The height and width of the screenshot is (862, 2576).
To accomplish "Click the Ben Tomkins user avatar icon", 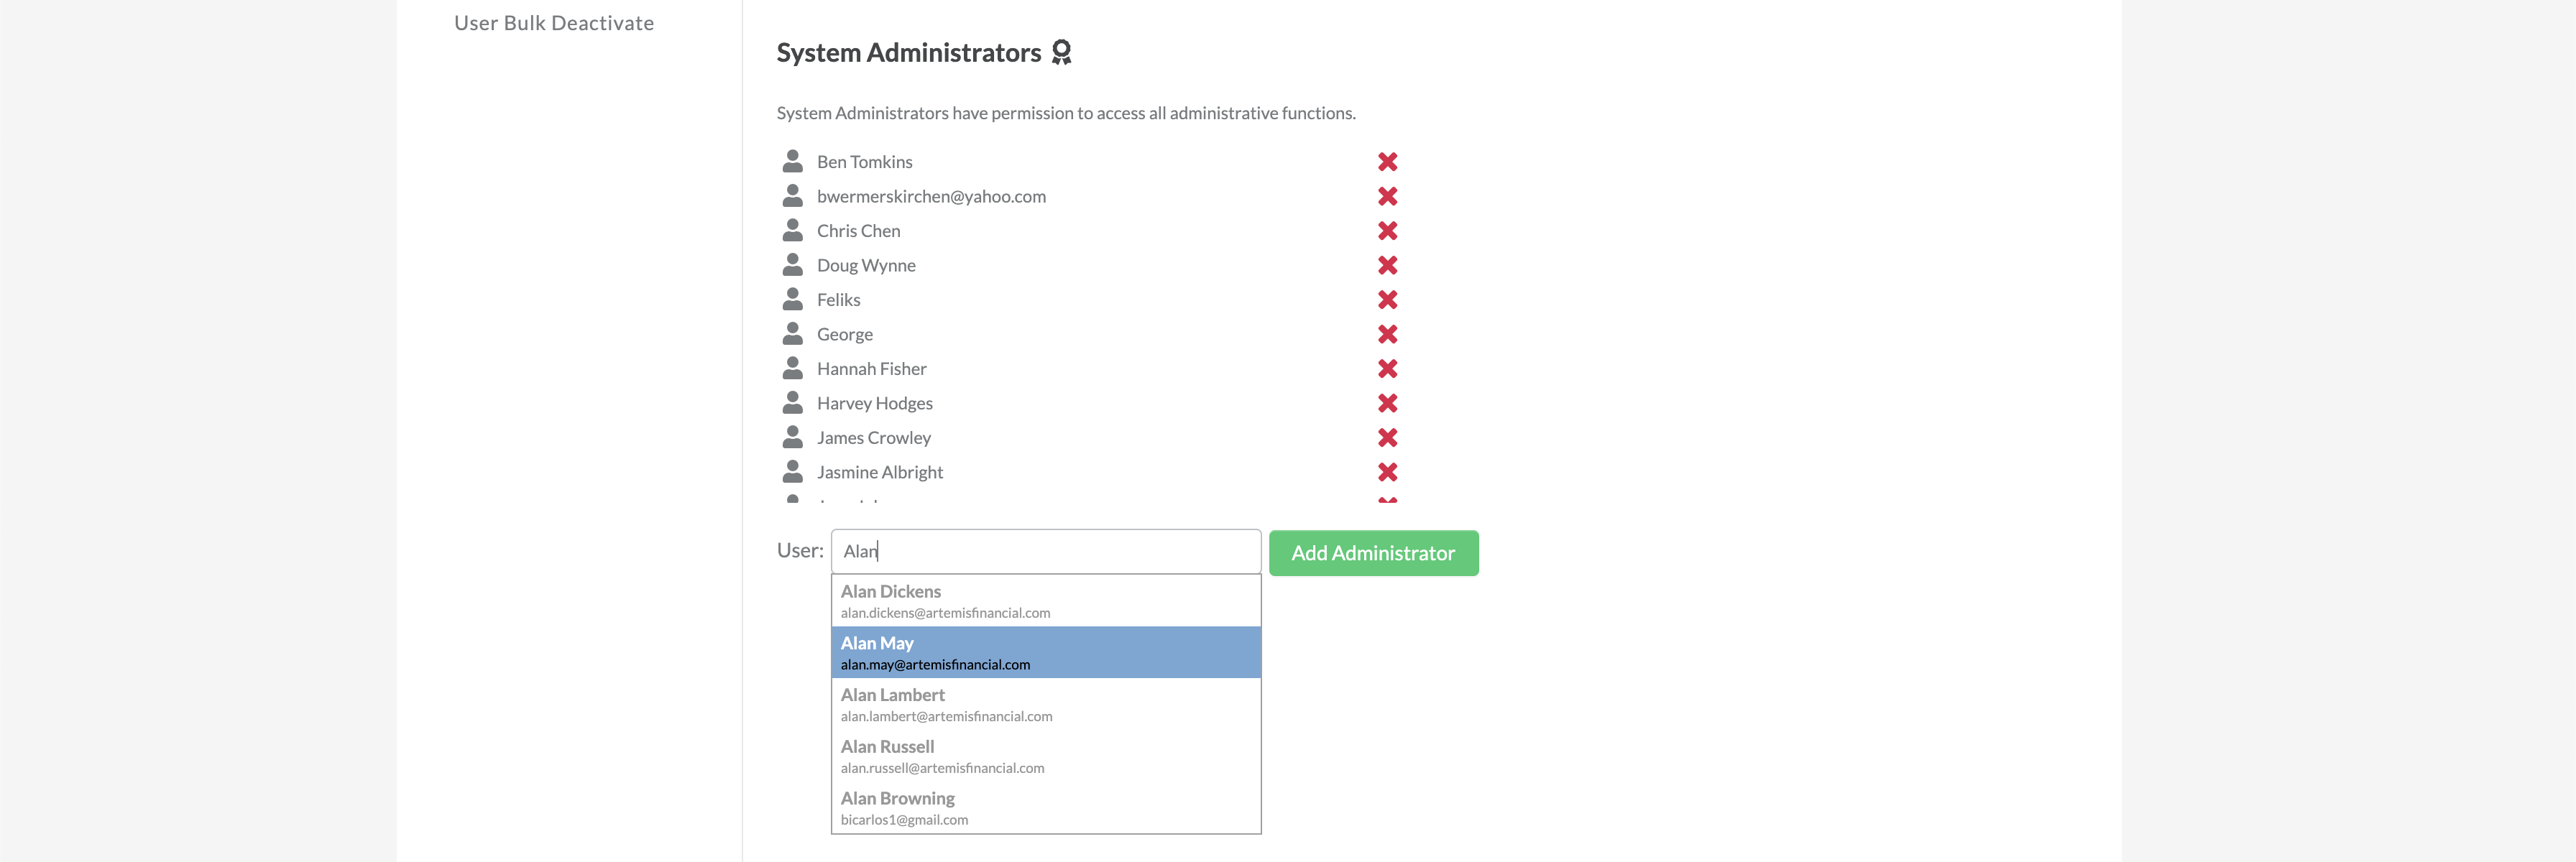I will click(x=792, y=161).
